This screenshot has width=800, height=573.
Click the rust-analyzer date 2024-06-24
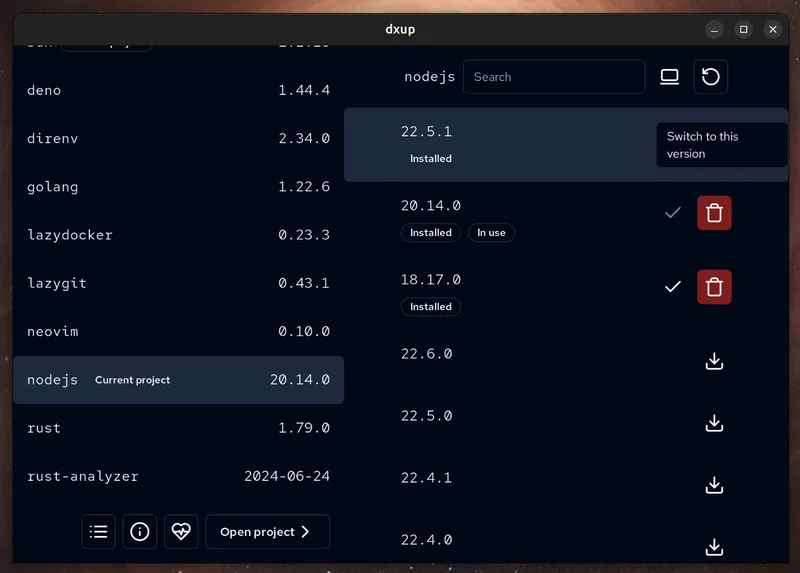(x=287, y=476)
